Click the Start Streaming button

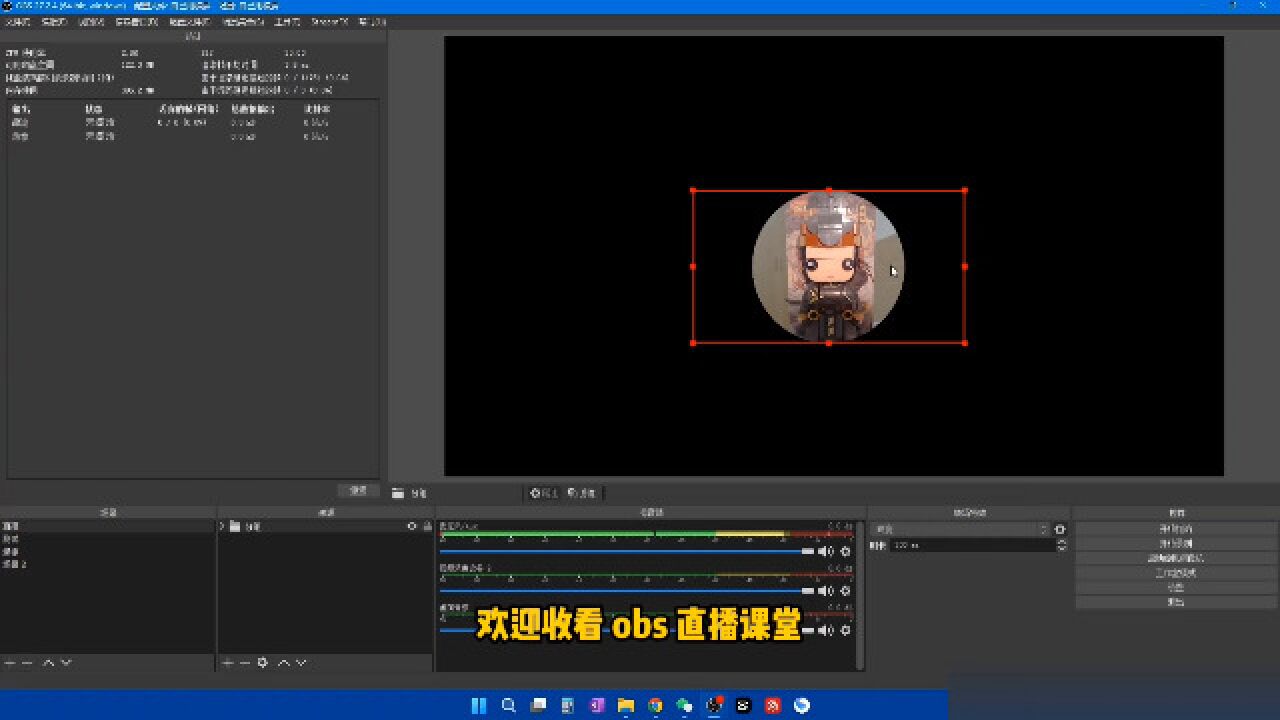click(x=1178, y=527)
